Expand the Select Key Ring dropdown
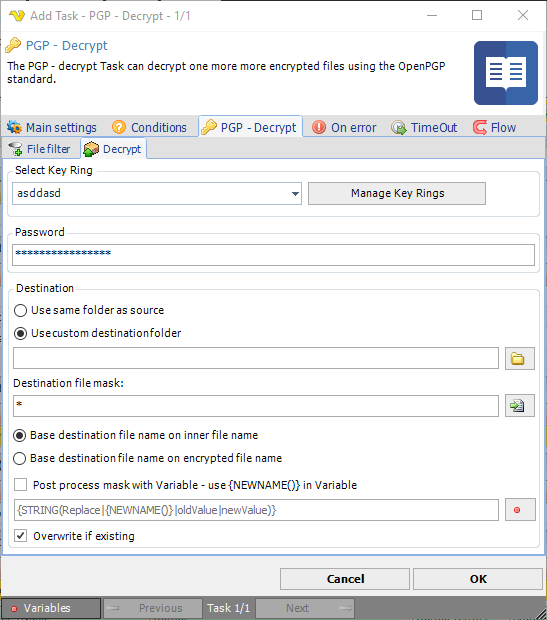The width and height of the screenshot is (547, 620). tap(295, 194)
